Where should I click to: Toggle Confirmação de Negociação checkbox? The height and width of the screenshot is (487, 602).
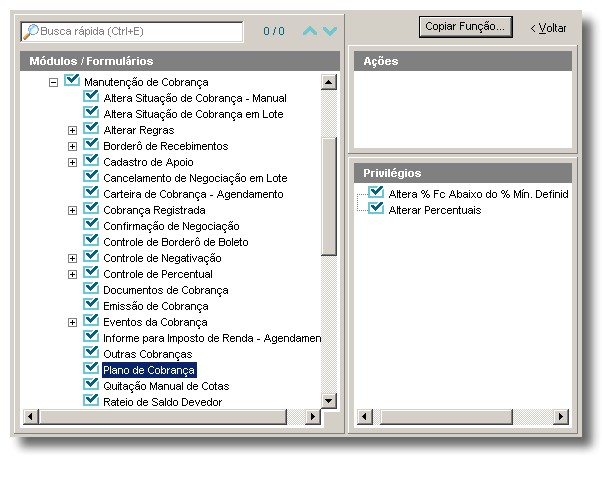click(x=91, y=224)
